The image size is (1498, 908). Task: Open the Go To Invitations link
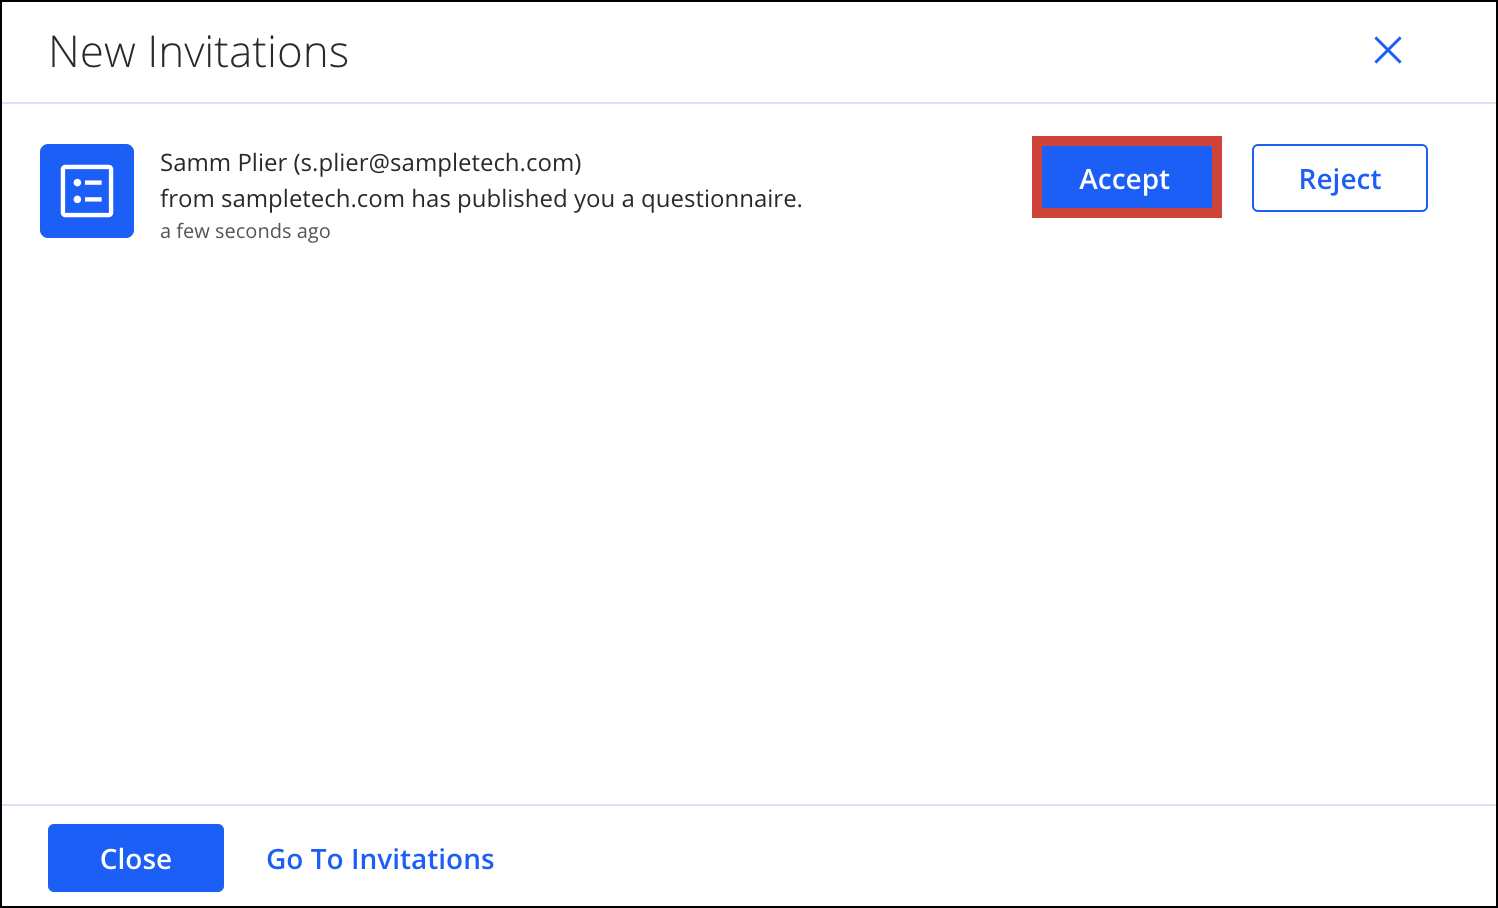pyautogui.click(x=380, y=859)
